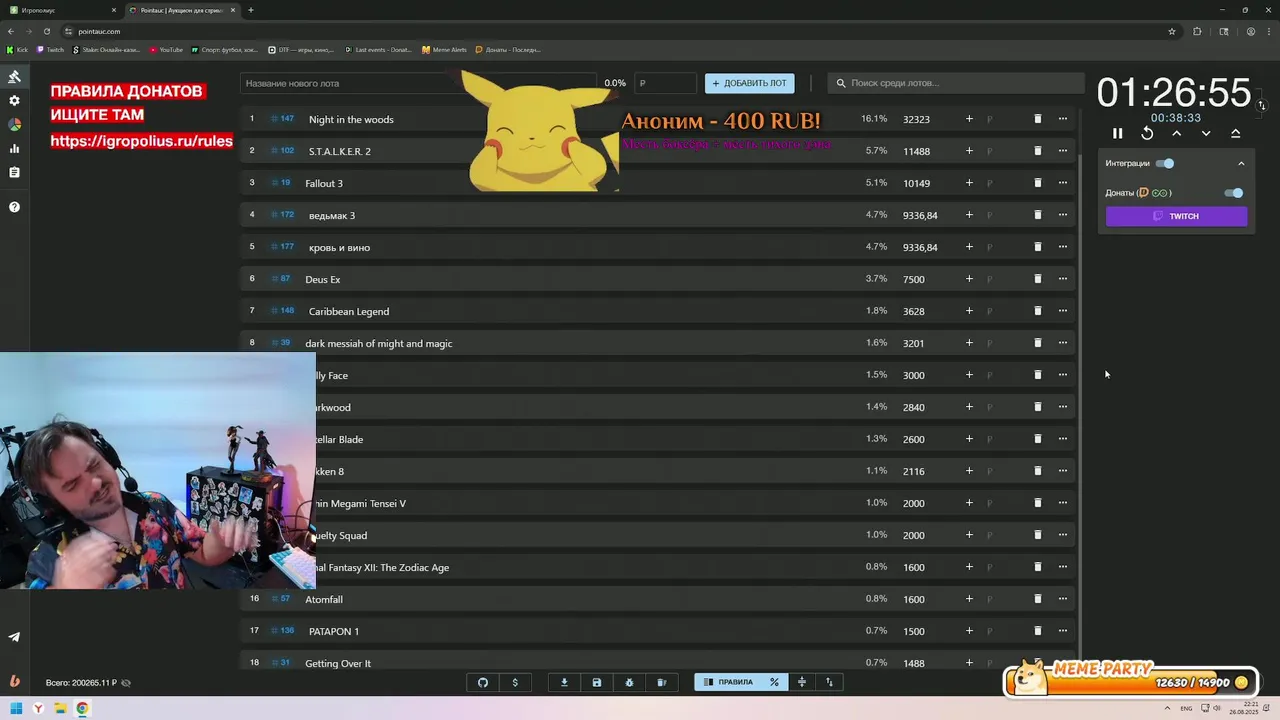Toggle the Интеграции switch
Image resolution: width=1280 pixels, height=720 pixels.
pyautogui.click(x=1165, y=163)
